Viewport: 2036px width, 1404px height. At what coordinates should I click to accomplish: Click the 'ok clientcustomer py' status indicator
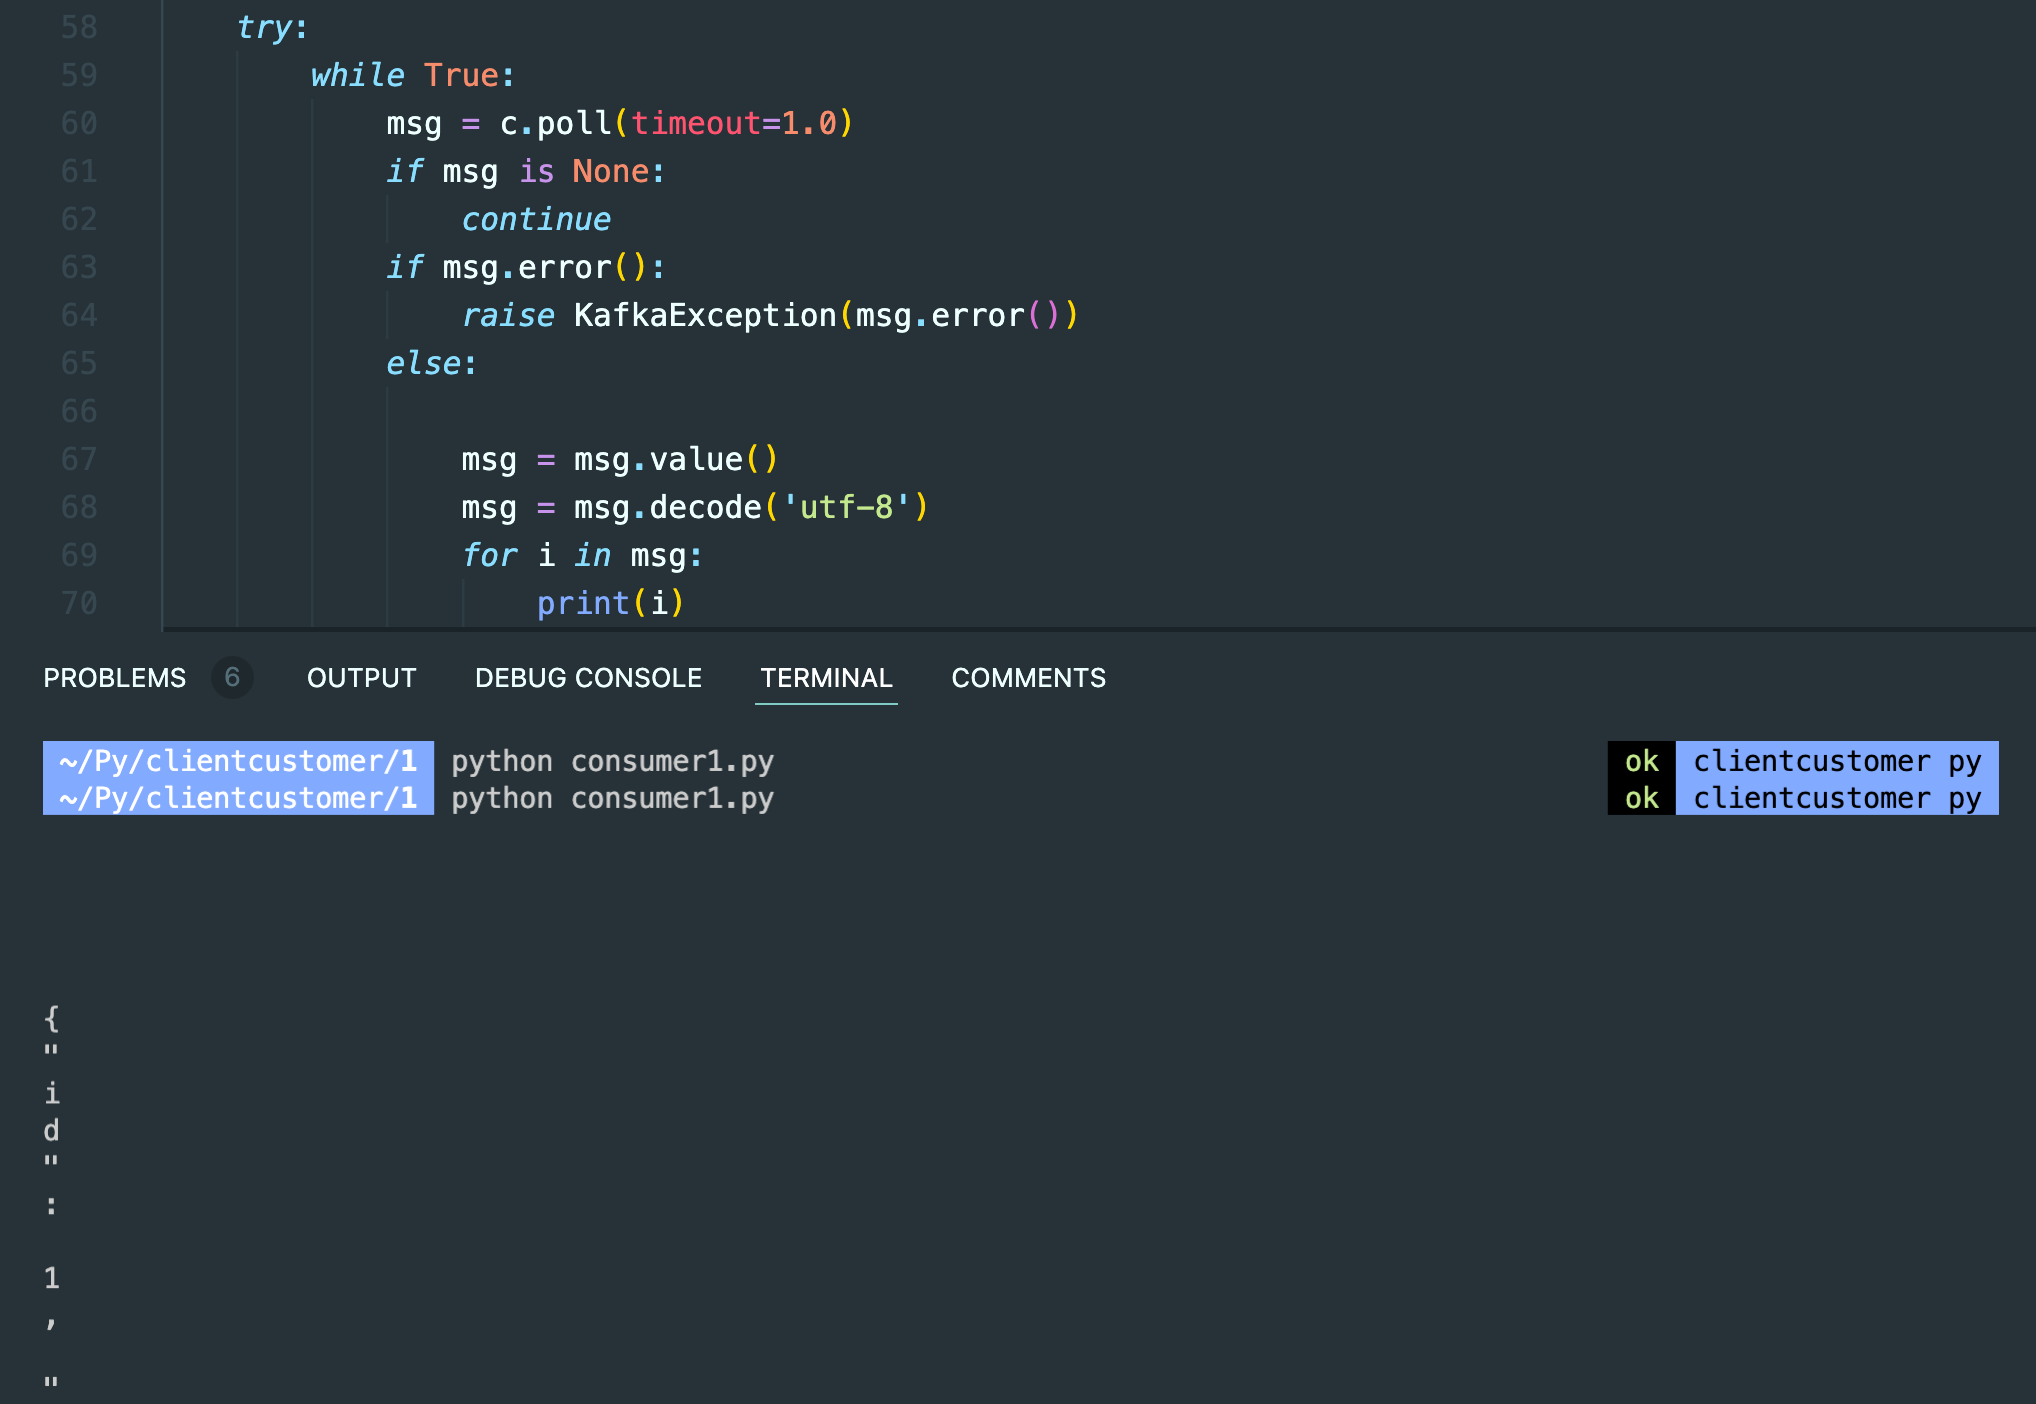tap(1800, 761)
